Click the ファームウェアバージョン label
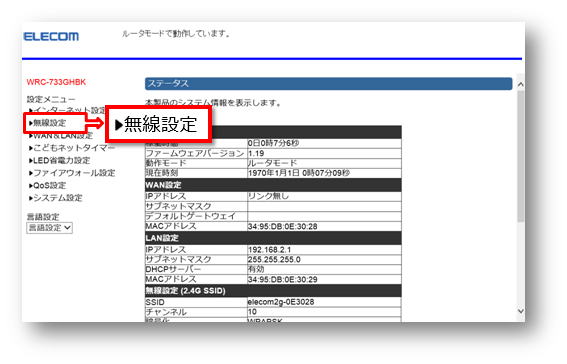Image resolution: width=567 pixels, height=364 pixels. point(195,154)
